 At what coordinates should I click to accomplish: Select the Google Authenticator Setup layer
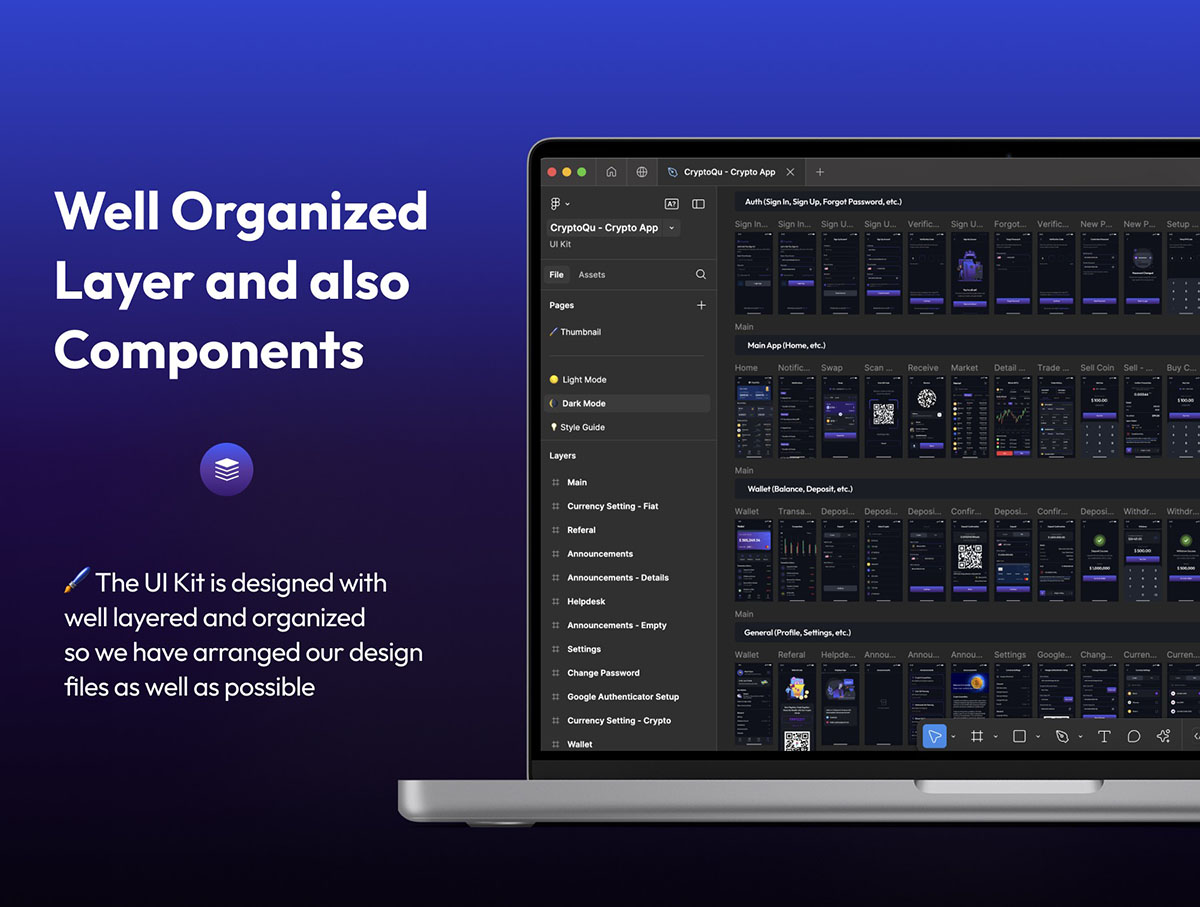pyautogui.click(x=623, y=697)
